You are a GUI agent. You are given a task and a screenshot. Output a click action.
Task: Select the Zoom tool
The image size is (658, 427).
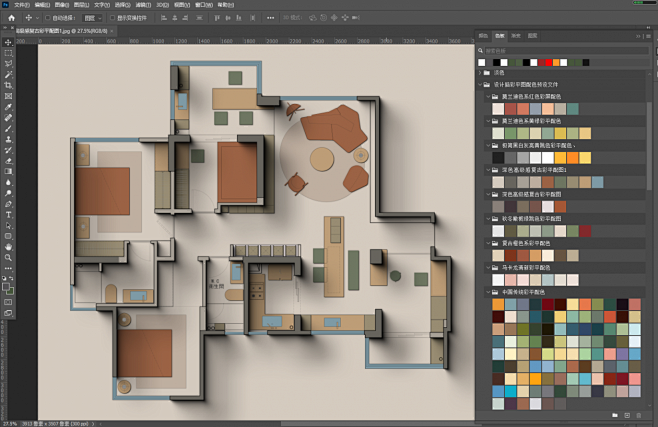(8, 258)
